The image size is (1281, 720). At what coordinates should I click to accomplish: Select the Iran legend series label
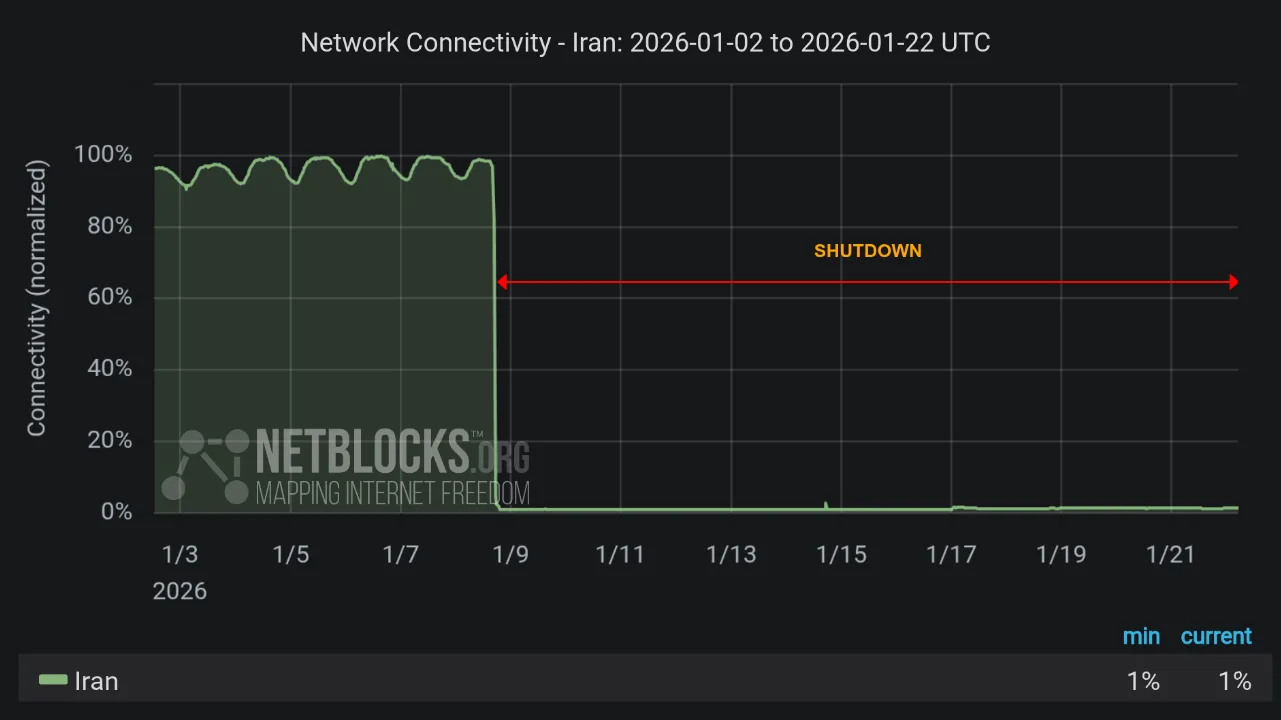tap(97, 681)
